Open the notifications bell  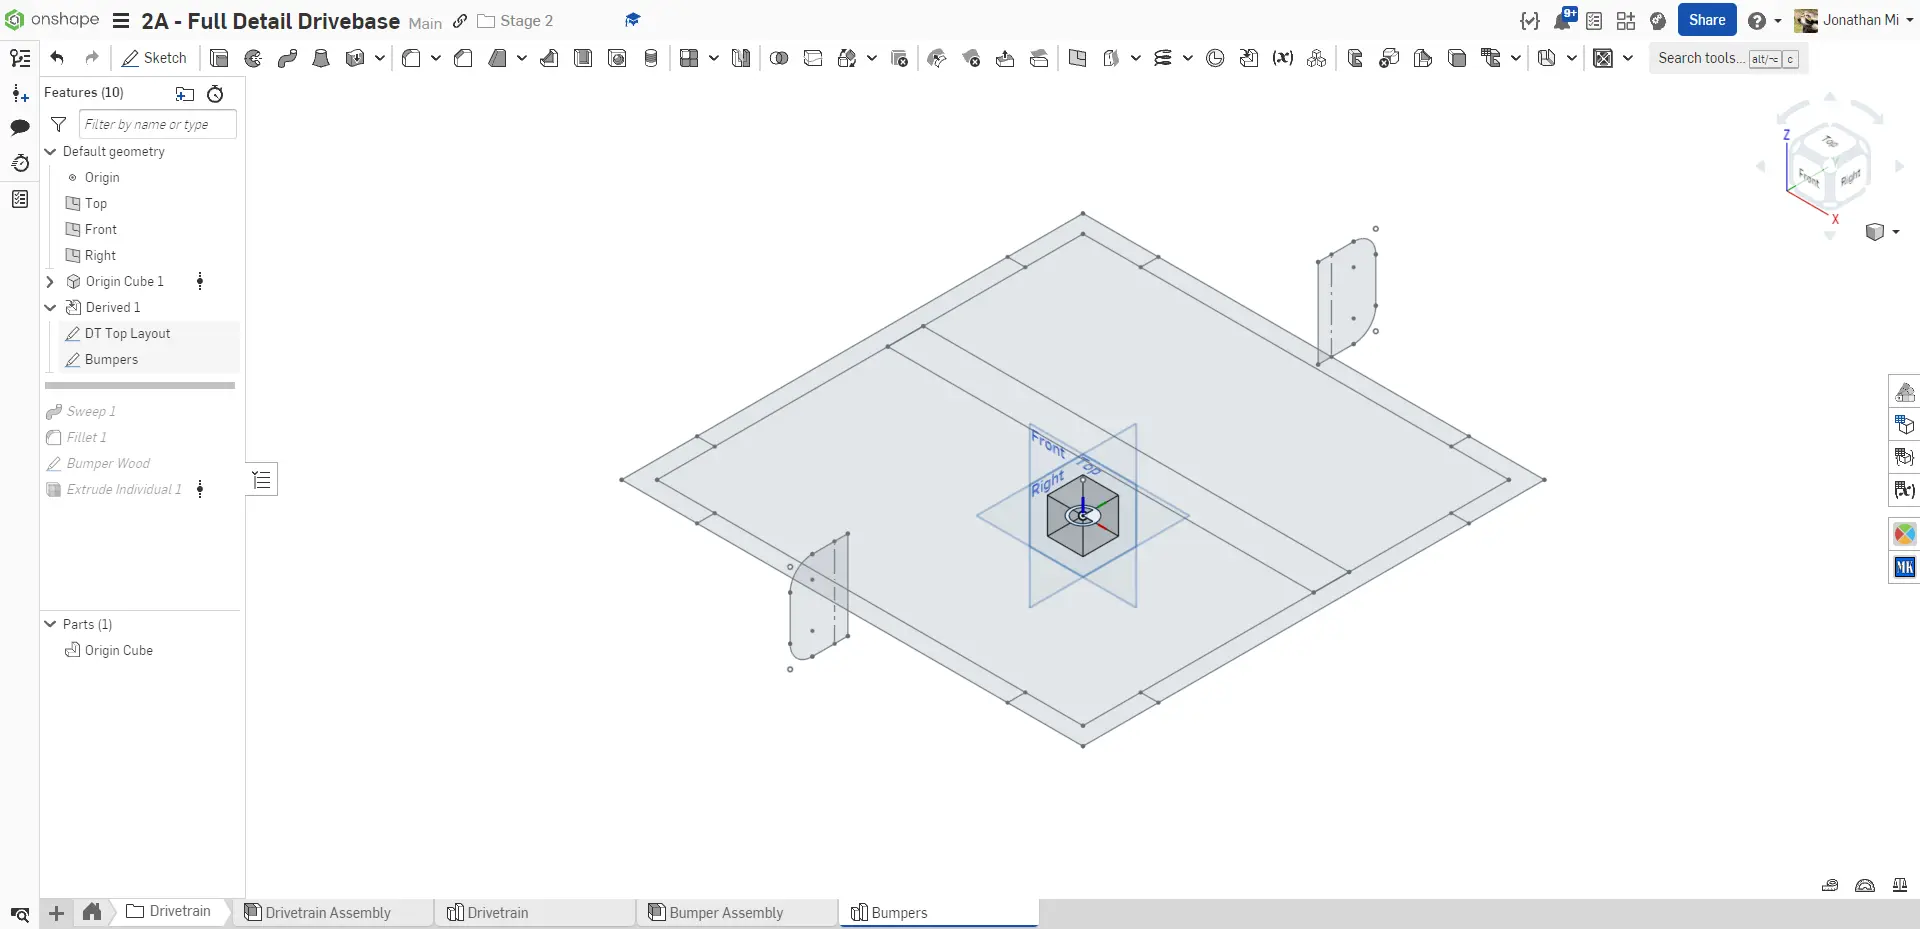(1562, 21)
